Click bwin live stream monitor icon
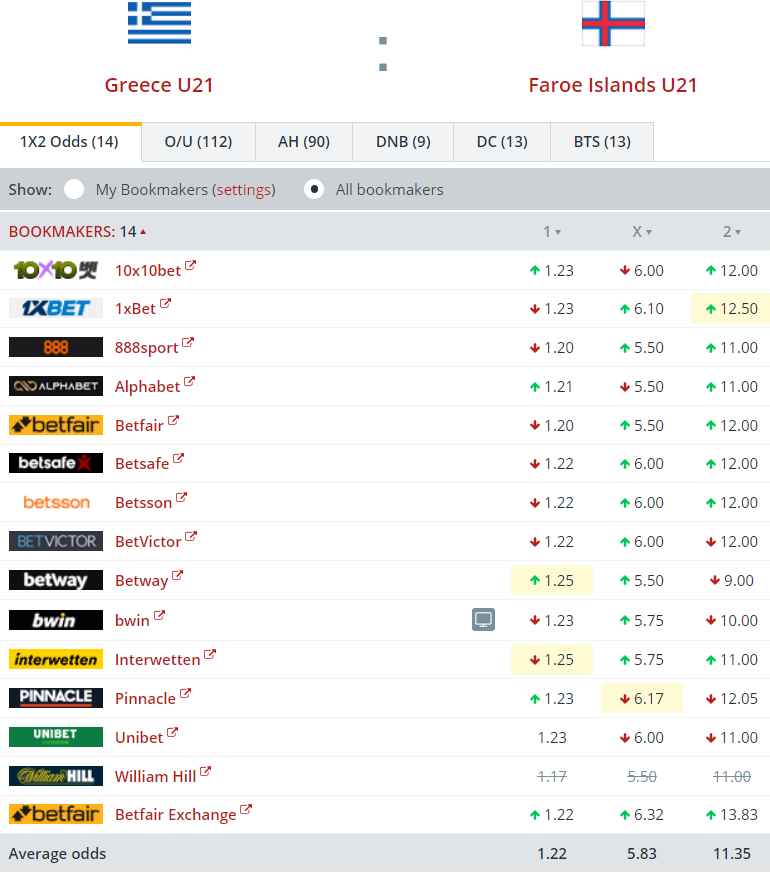Screen dimensions: 770x873 click(483, 619)
